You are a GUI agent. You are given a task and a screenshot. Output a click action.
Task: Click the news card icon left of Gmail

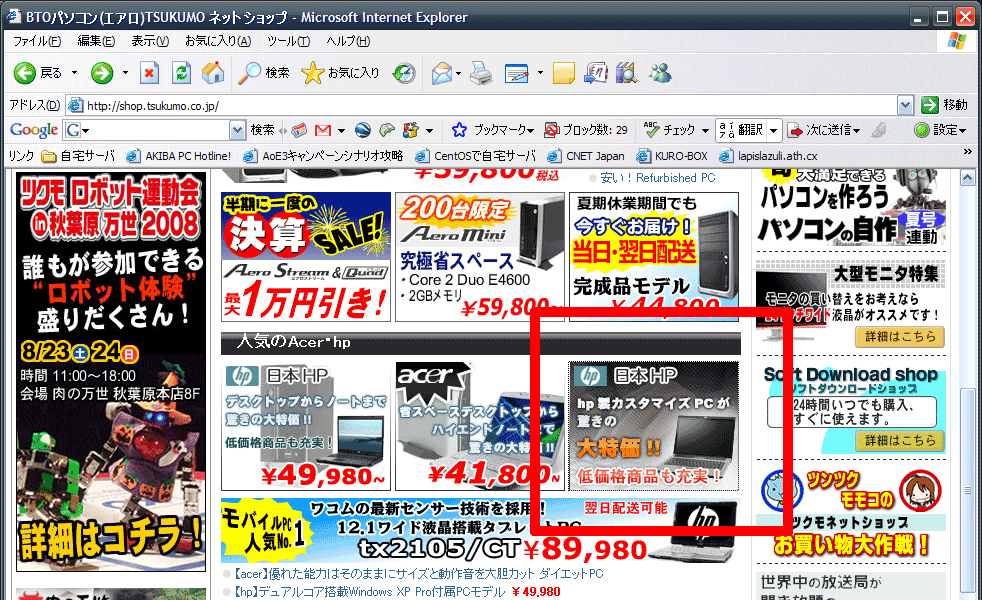pos(299,130)
